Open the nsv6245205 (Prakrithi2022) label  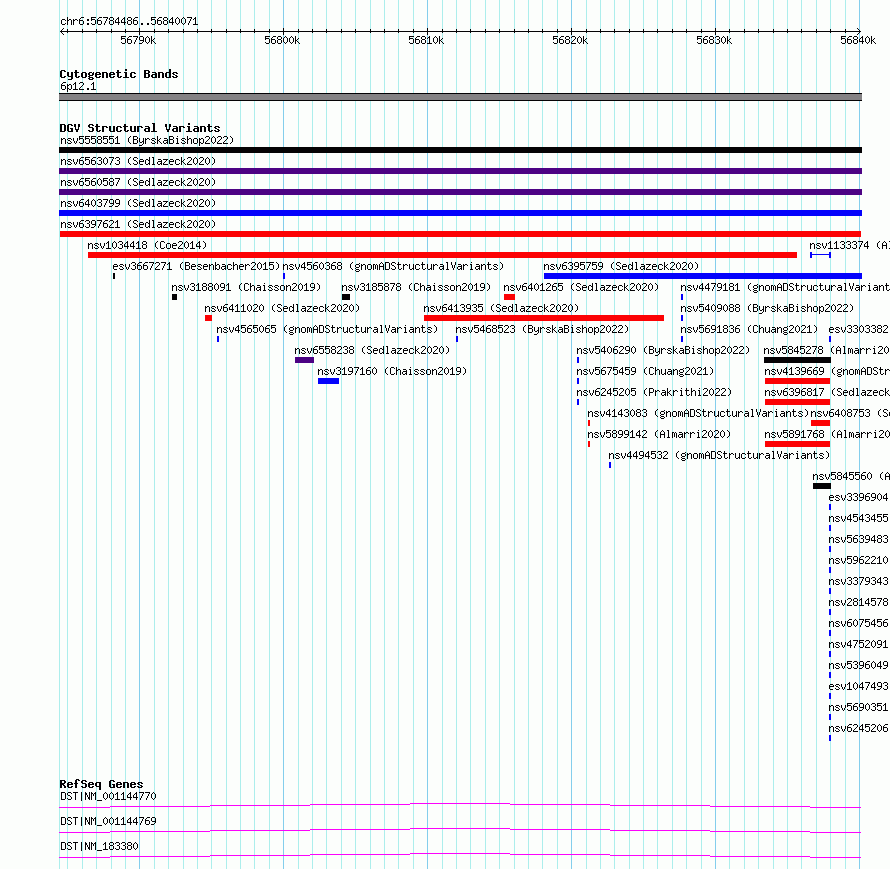click(x=654, y=392)
